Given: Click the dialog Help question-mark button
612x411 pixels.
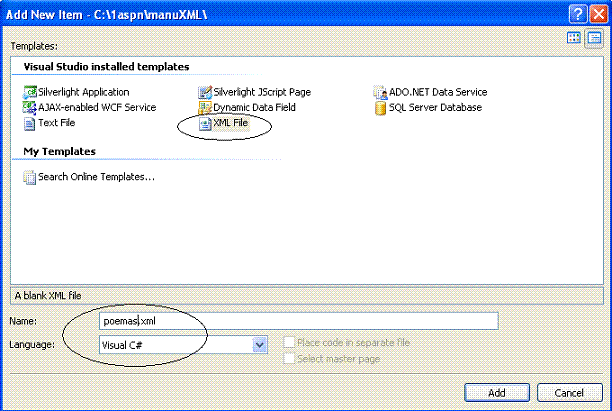Looking at the screenshot, I should (x=578, y=14).
